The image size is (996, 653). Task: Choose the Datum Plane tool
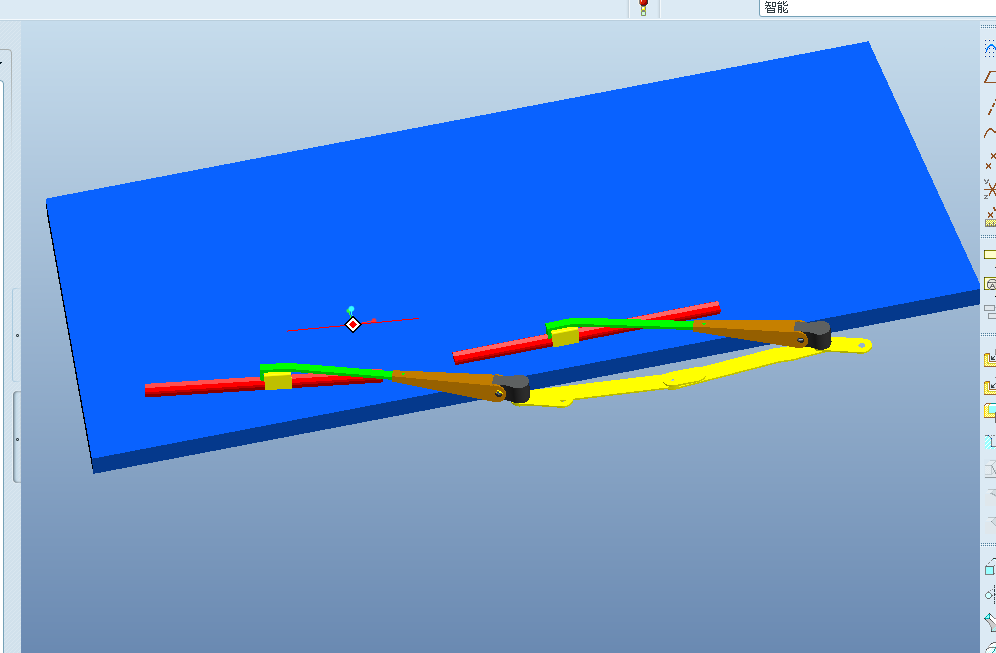coord(990,77)
